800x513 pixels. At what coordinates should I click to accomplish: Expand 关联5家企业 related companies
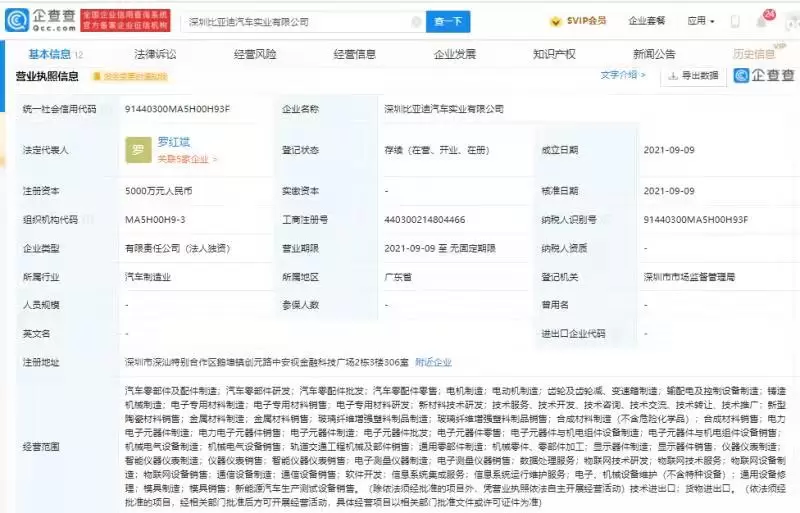(x=187, y=159)
